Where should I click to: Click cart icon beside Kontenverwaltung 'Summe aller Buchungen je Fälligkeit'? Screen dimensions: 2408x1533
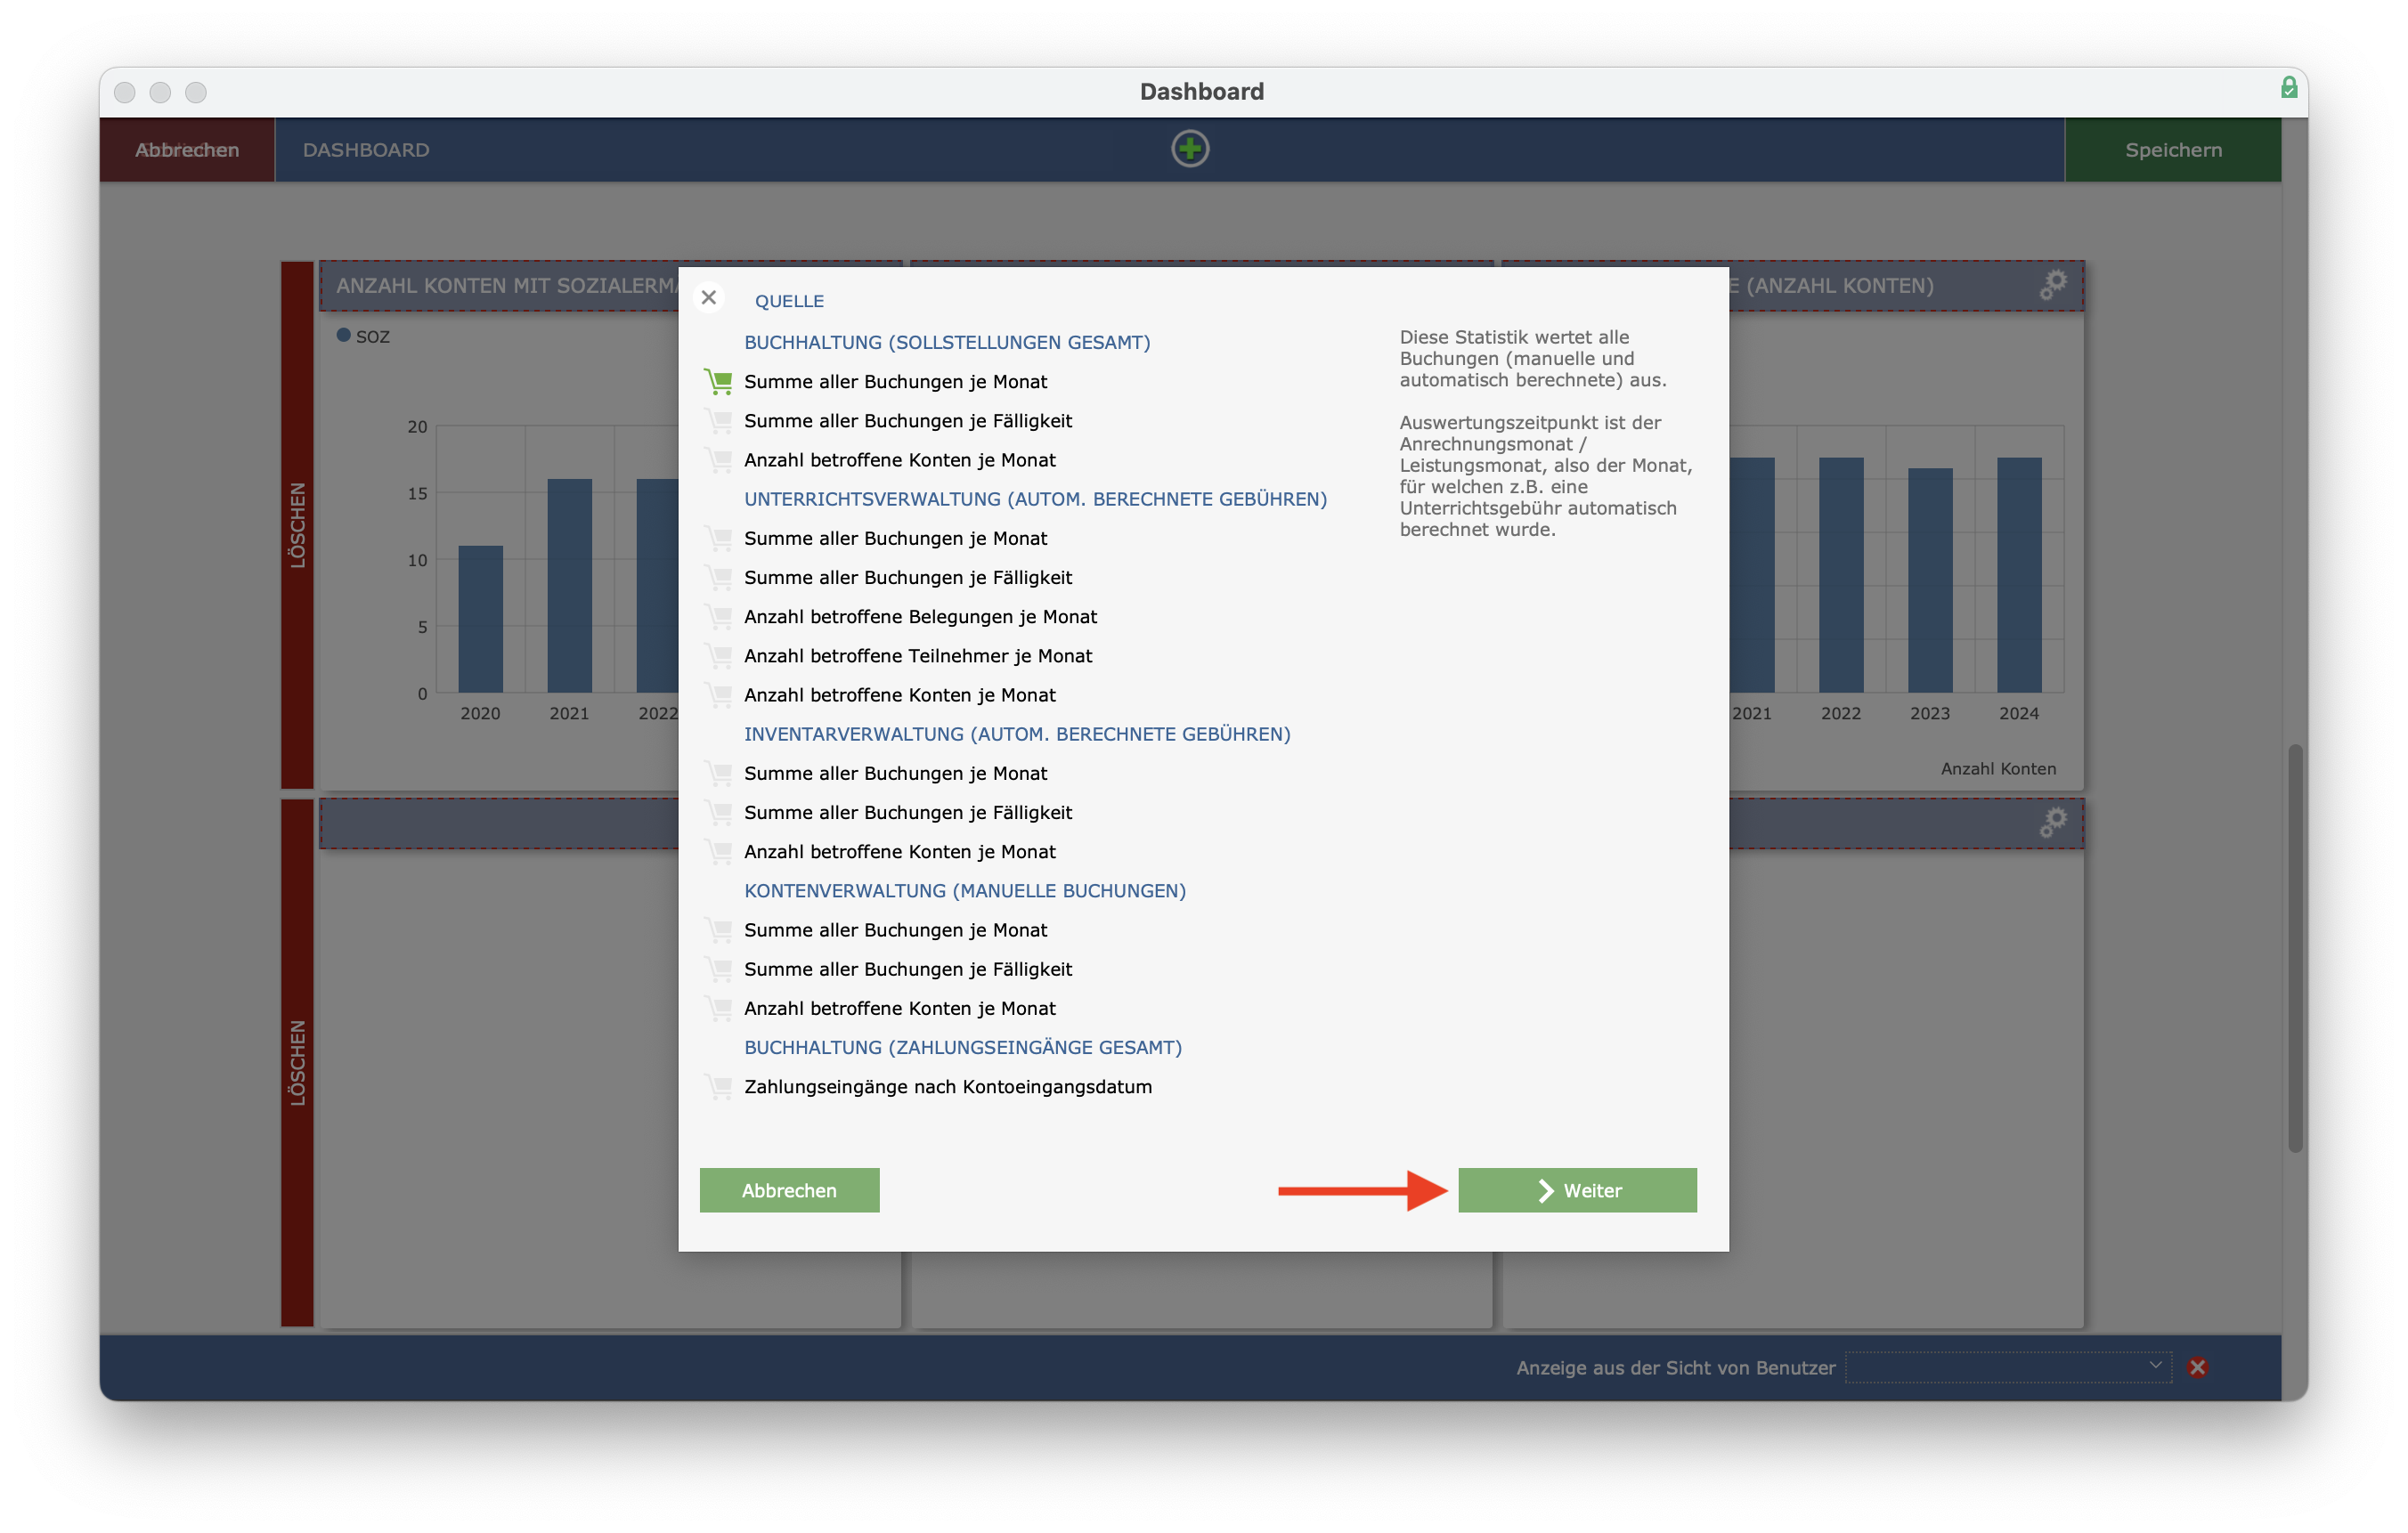click(718, 969)
